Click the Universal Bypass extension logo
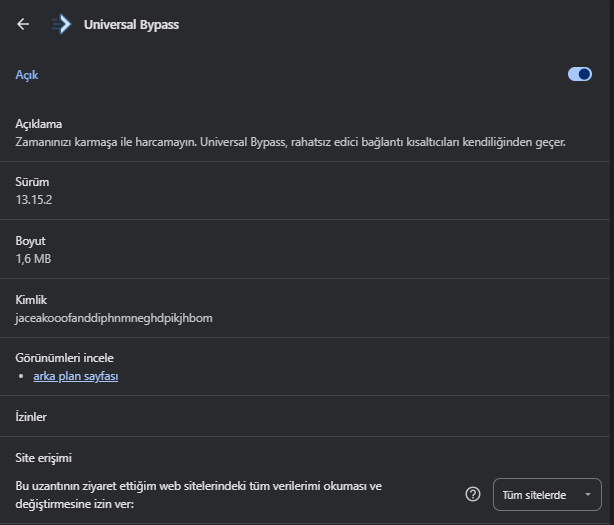 [62, 24]
